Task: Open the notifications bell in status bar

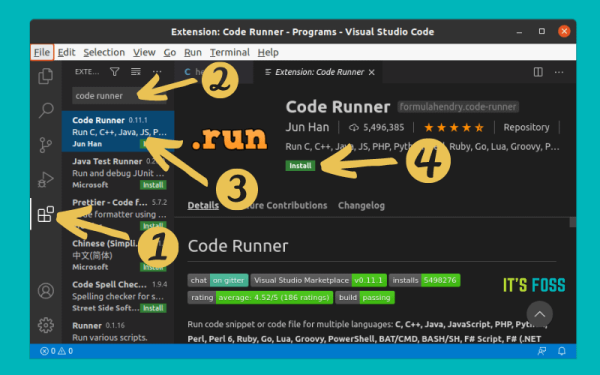Action: tap(561, 351)
